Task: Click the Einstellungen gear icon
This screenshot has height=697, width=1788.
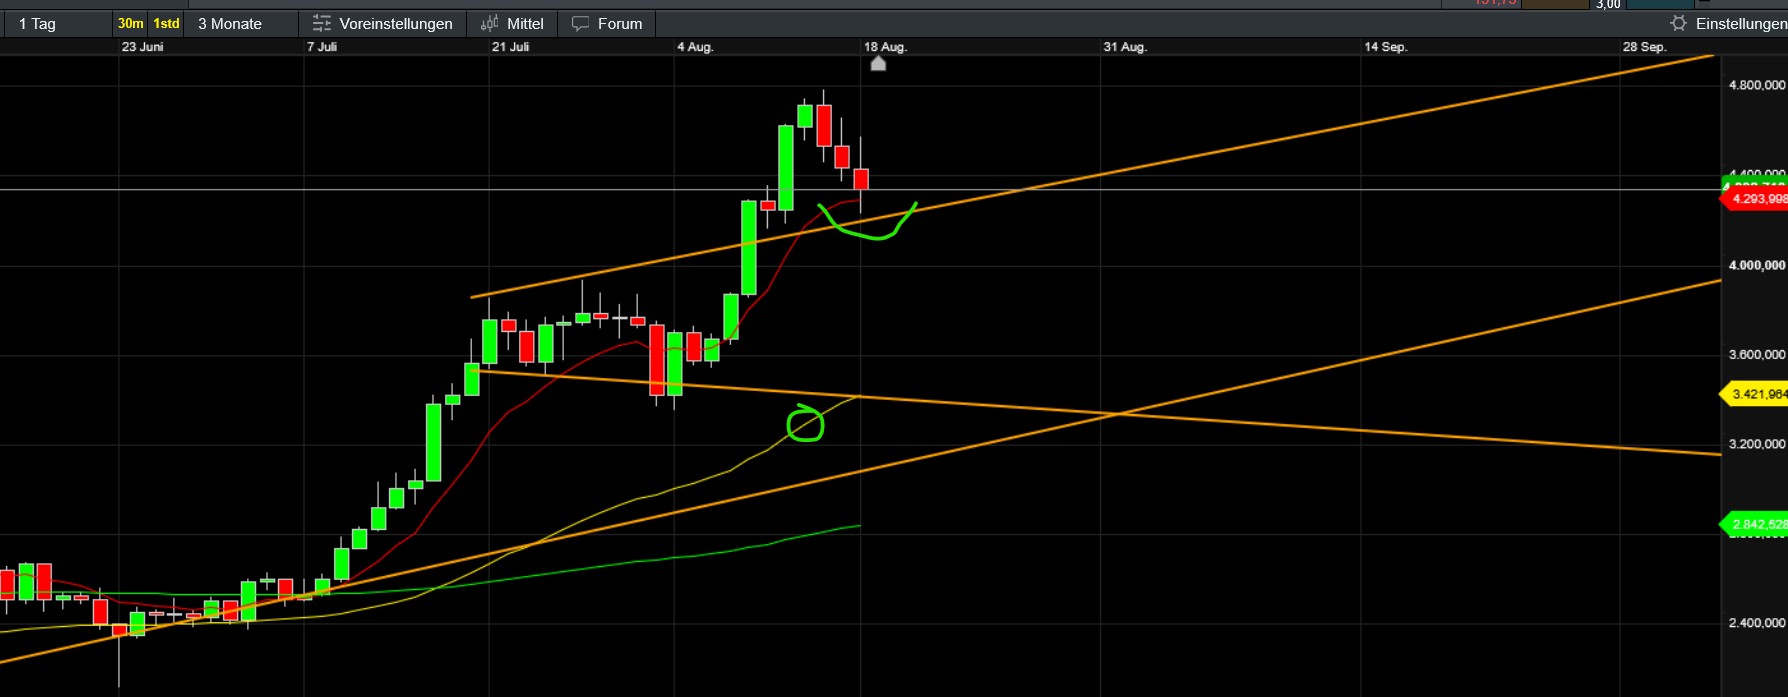Action: pos(1678,23)
